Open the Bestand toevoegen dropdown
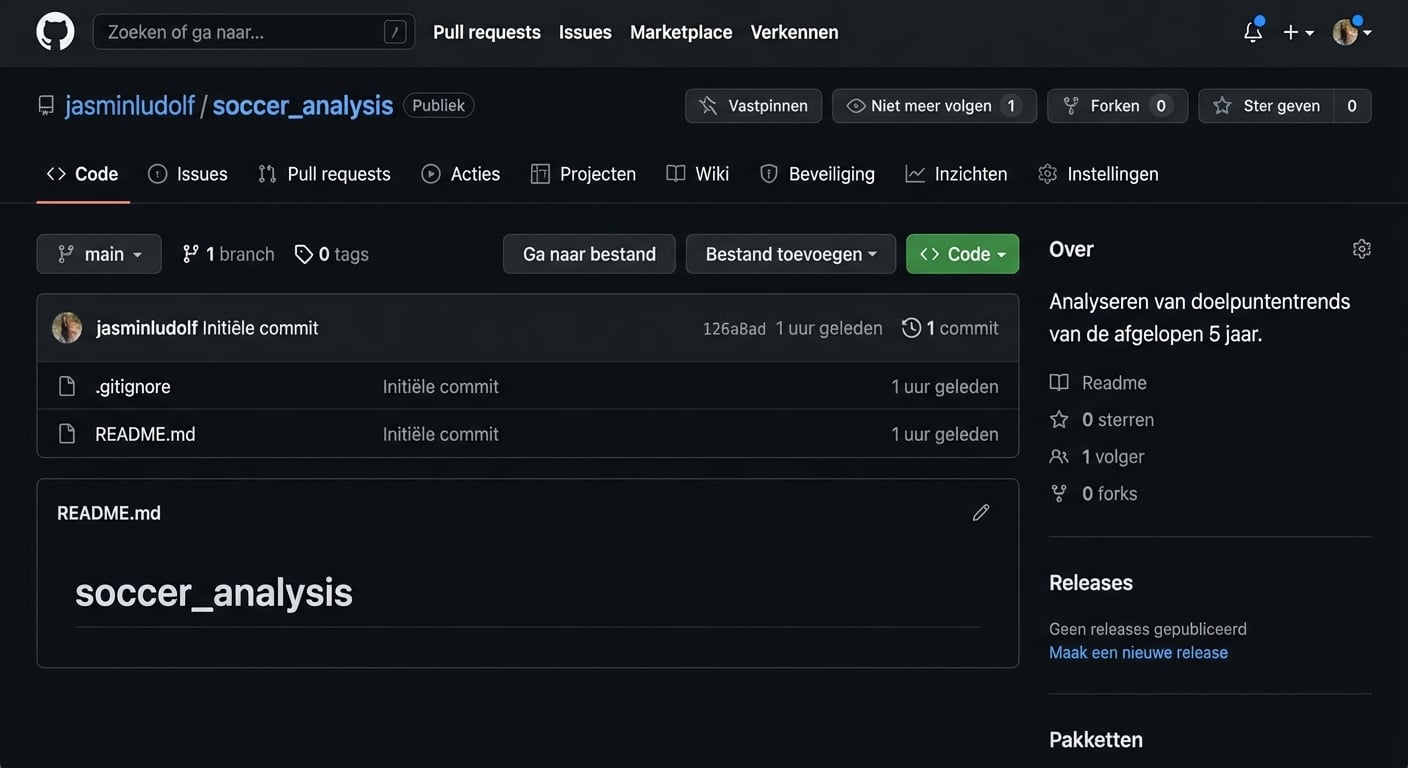 click(x=790, y=254)
